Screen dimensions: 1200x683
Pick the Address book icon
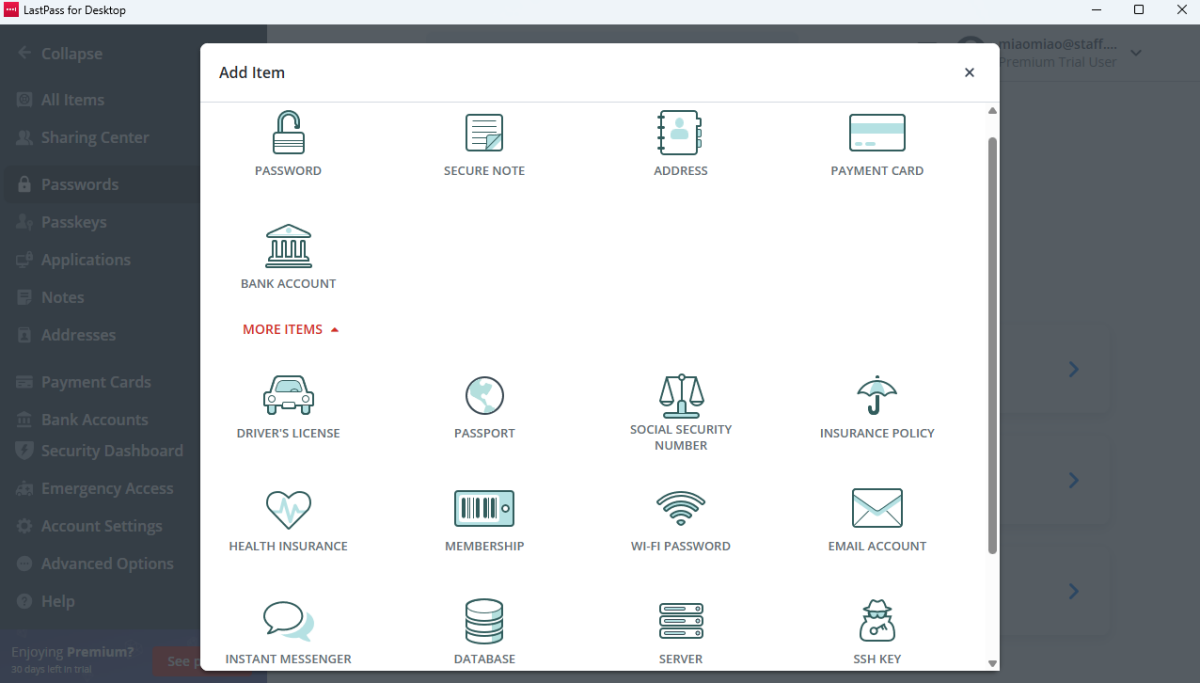click(x=680, y=133)
